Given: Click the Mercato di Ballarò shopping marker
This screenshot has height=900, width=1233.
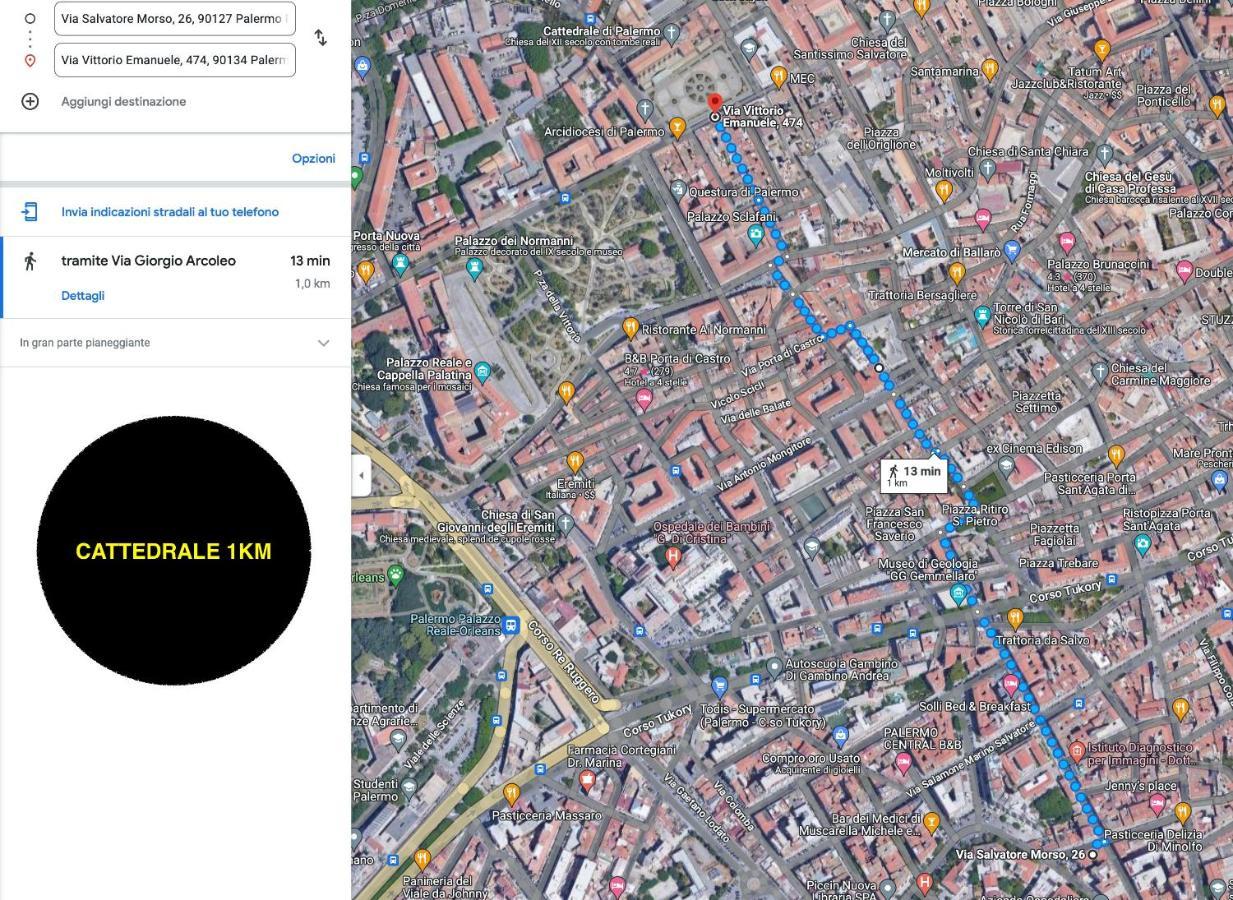Looking at the screenshot, I should point(1012,250).
